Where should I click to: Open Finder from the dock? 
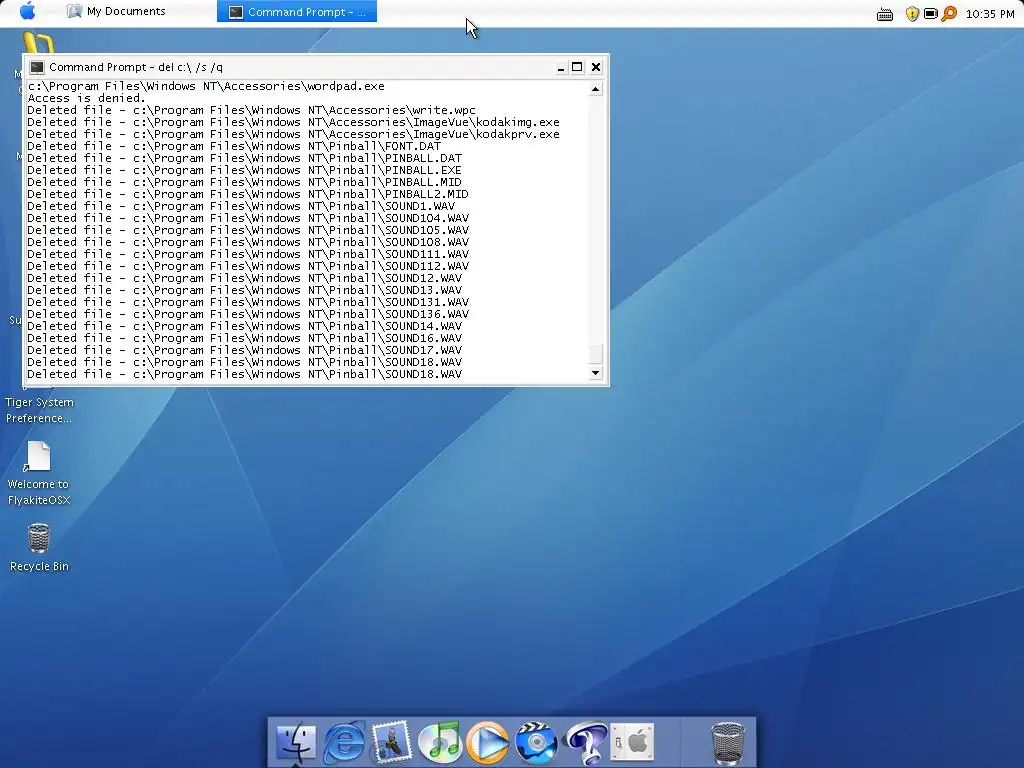pos(296,742)
